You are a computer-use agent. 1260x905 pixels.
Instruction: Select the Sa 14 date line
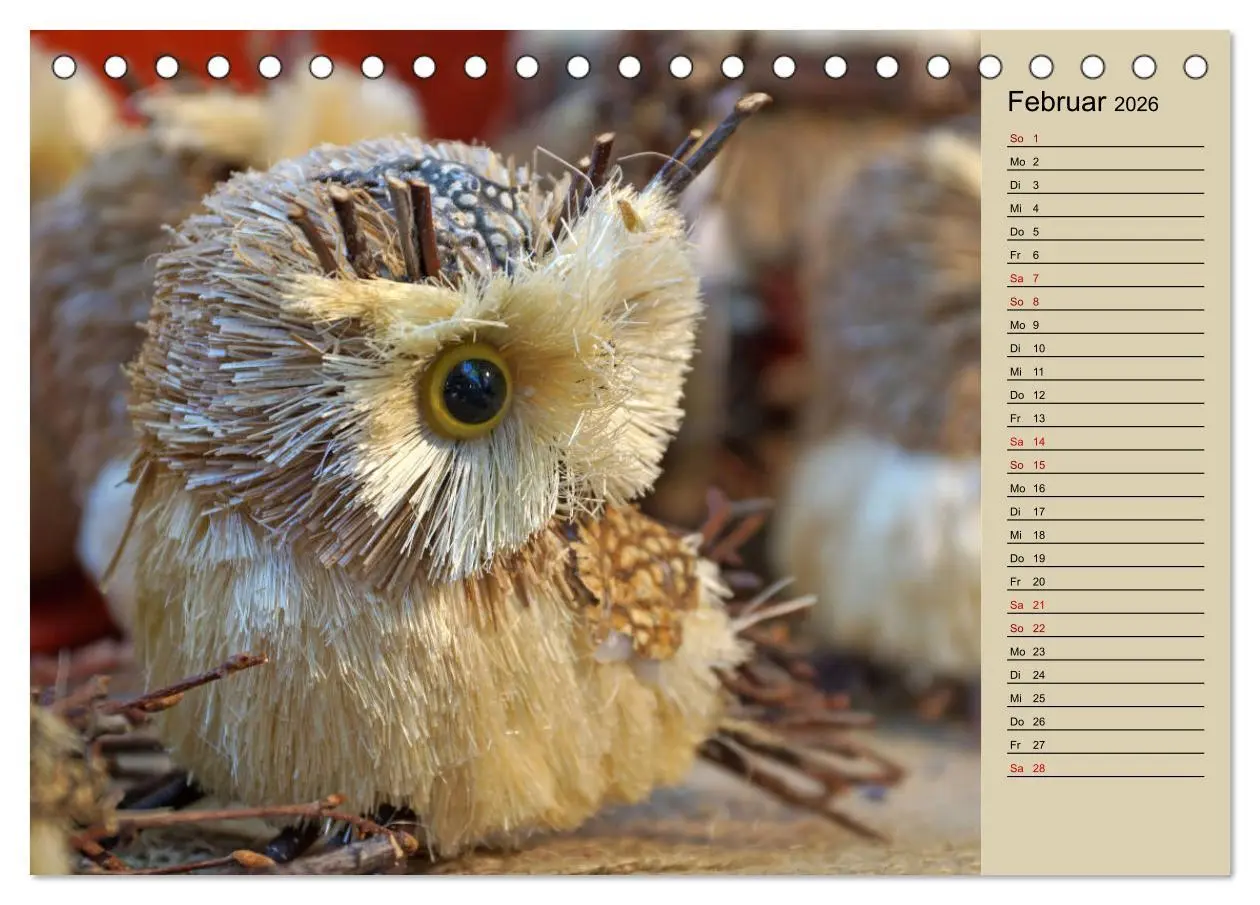[1105, 442]
